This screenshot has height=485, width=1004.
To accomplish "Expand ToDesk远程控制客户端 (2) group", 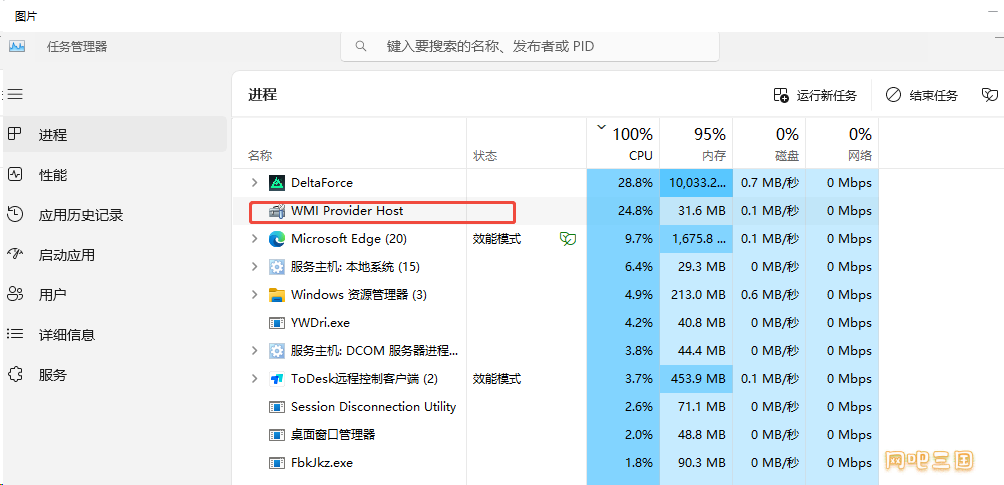I will [255, 379].
